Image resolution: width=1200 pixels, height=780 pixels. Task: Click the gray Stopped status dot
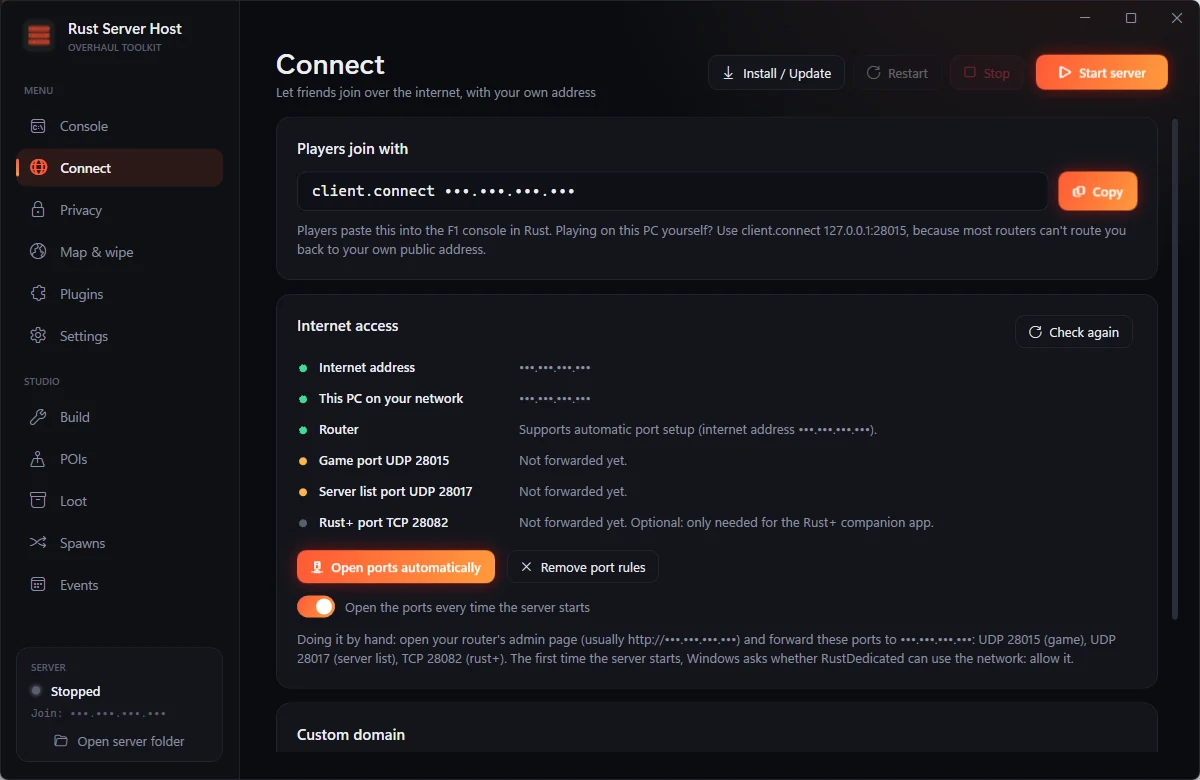[x=36, y=691]
